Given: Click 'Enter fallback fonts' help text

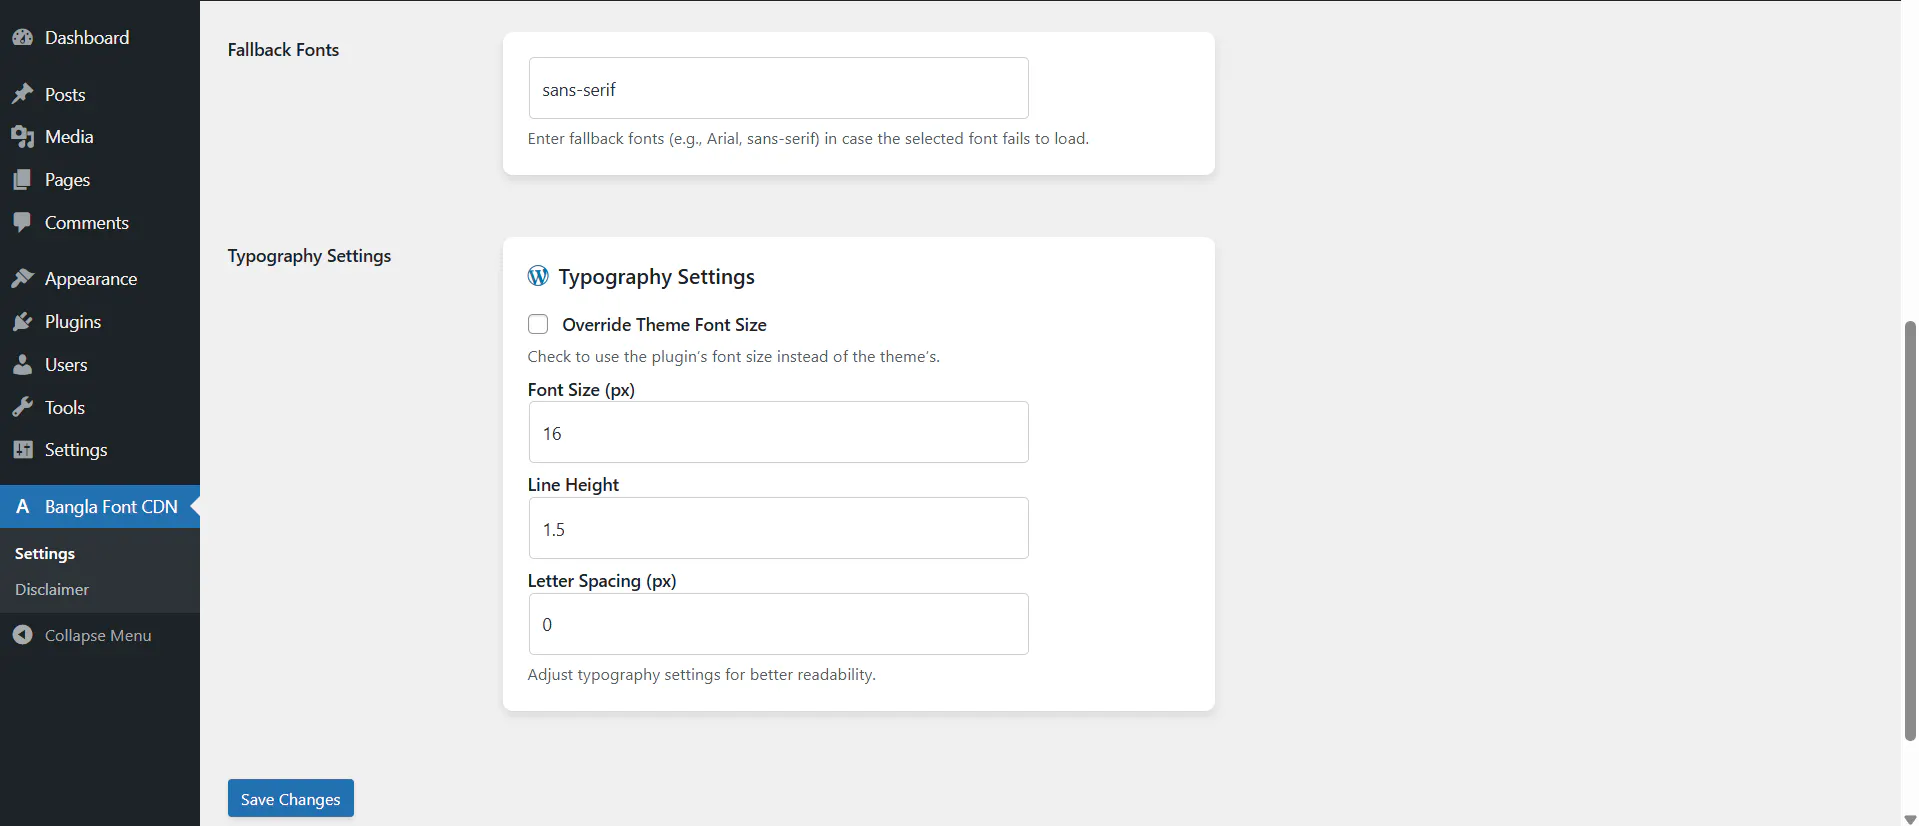Looking at the screenshot, I should coord(808,139).
